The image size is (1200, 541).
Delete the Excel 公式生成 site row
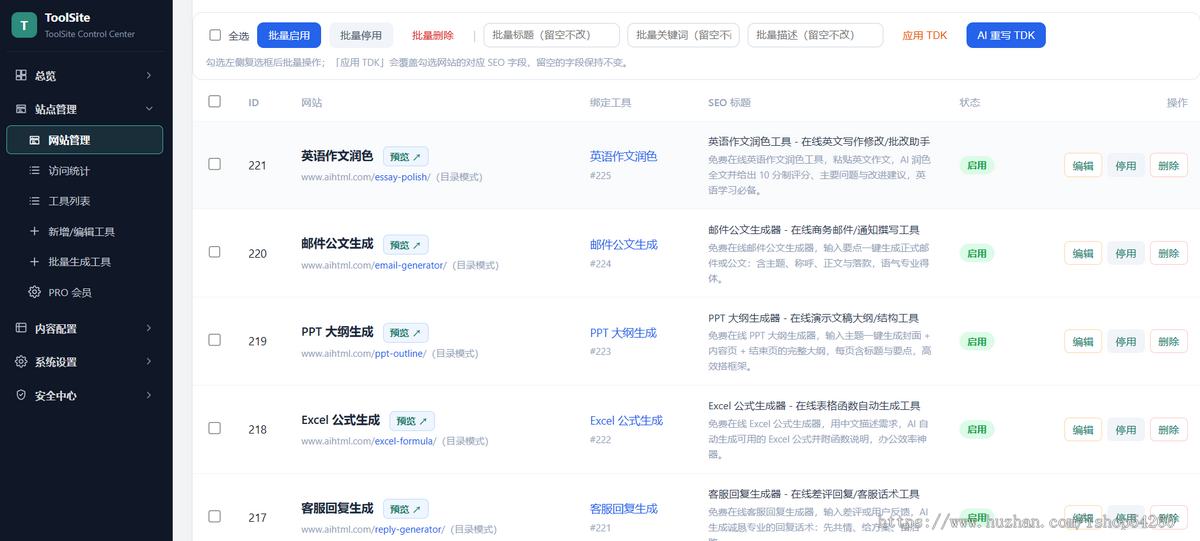point(1169,429)
